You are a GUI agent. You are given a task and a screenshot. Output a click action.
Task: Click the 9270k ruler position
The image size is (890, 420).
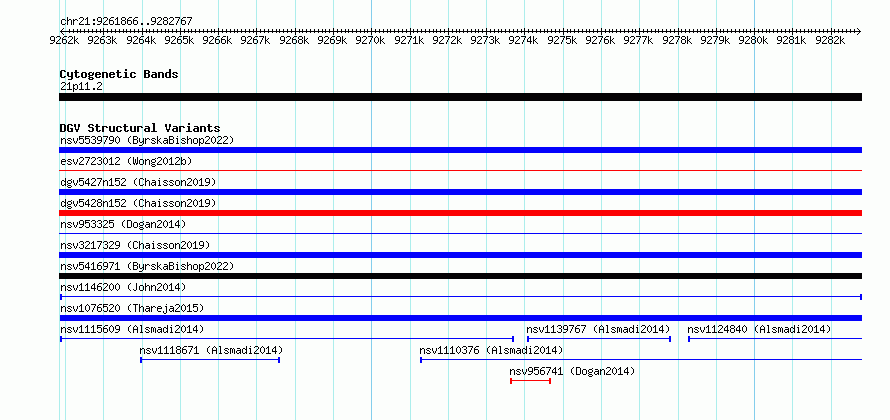371,41
